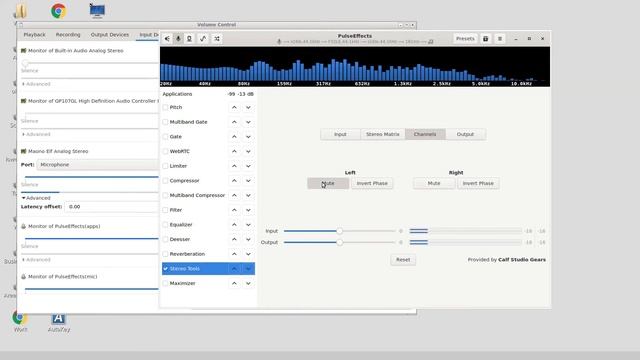The height and width of the screenshot is (360, 640).
Task: Open Output Devices tab in Volume Control
Action: pos(109,35)
